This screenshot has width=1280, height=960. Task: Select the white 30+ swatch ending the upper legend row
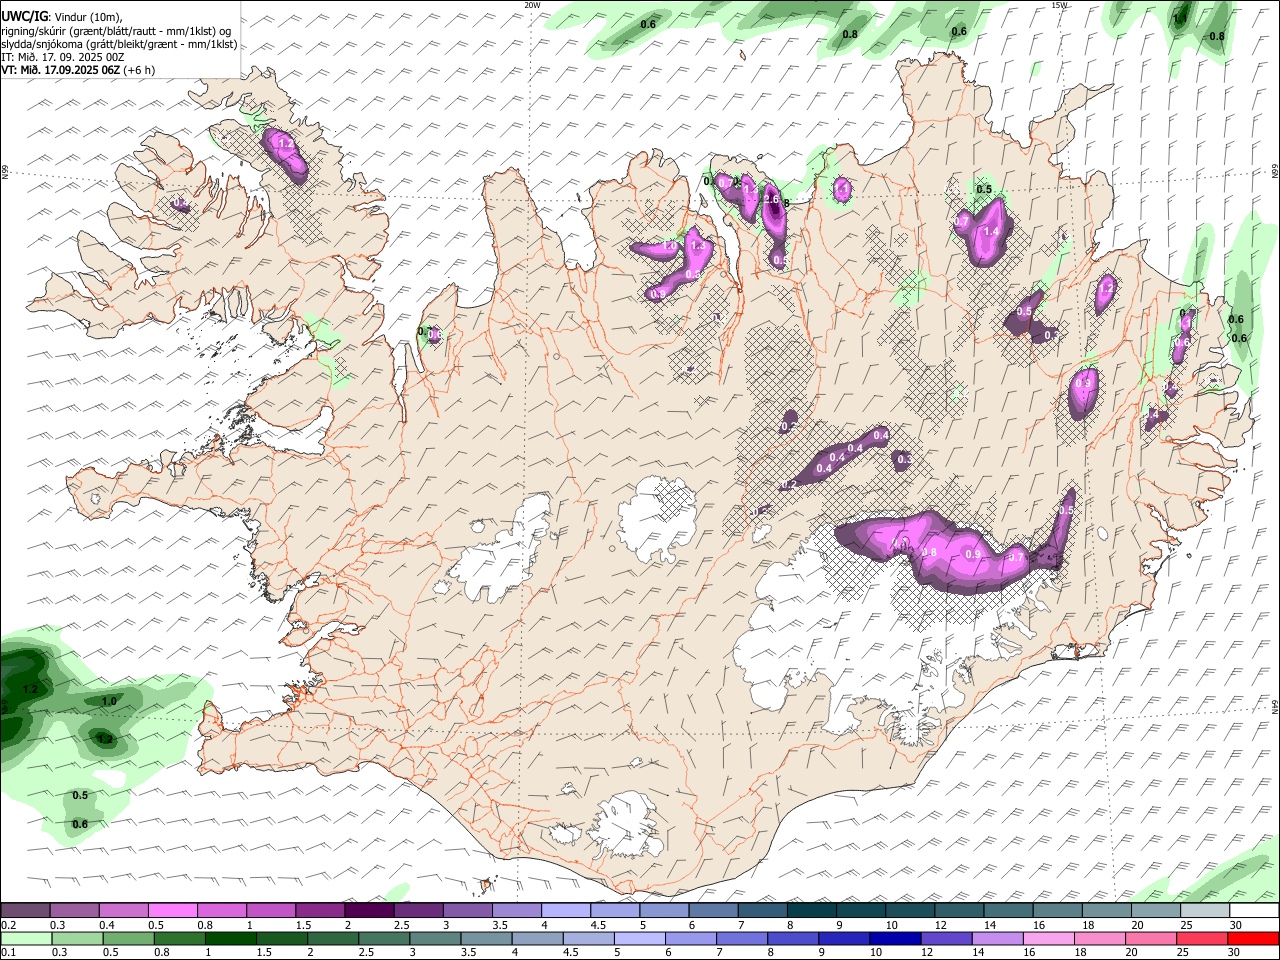(x=1254, y=911)
